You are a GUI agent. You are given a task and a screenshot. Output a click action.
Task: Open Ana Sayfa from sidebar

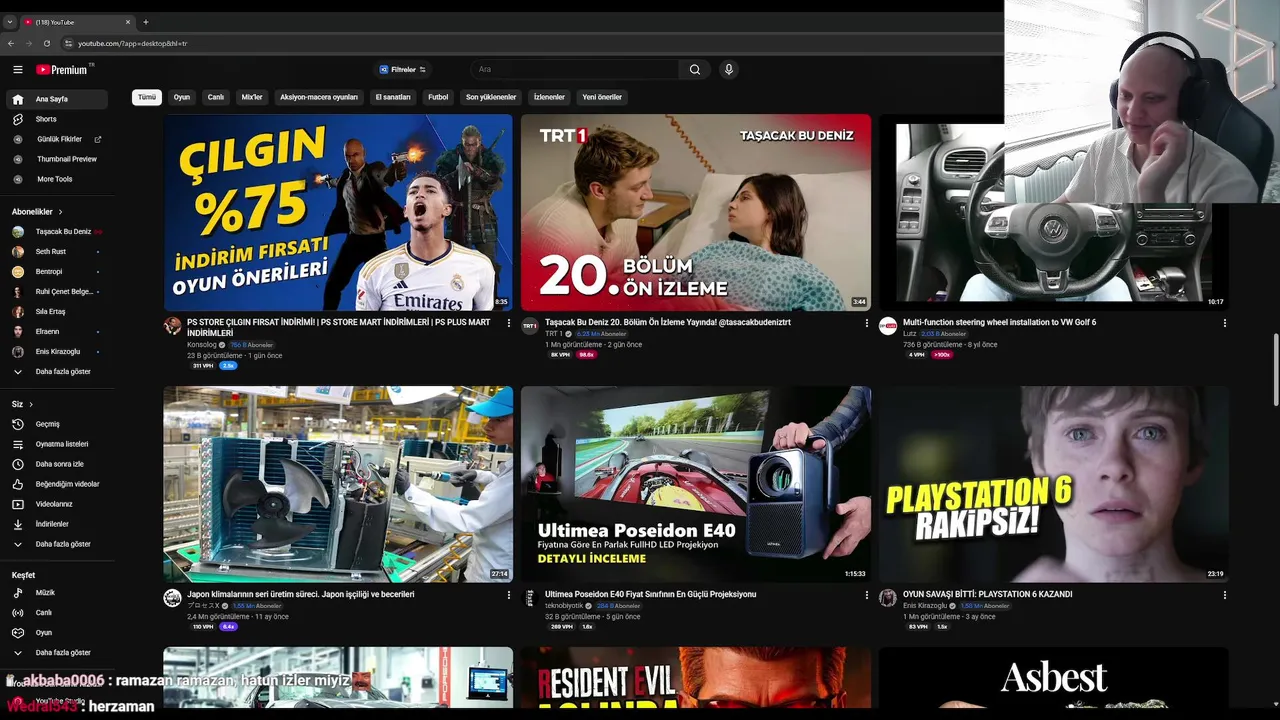[58, 99]
